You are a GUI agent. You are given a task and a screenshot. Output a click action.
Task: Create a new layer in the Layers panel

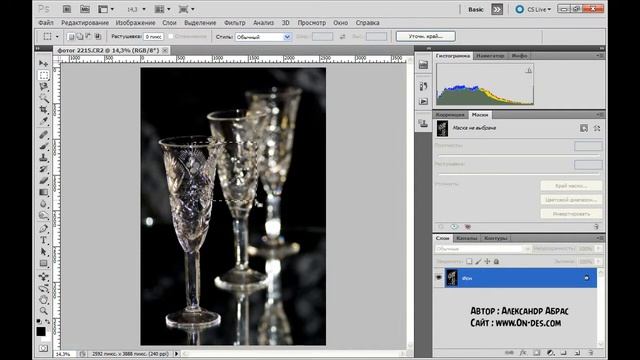[x=577, y=352]
